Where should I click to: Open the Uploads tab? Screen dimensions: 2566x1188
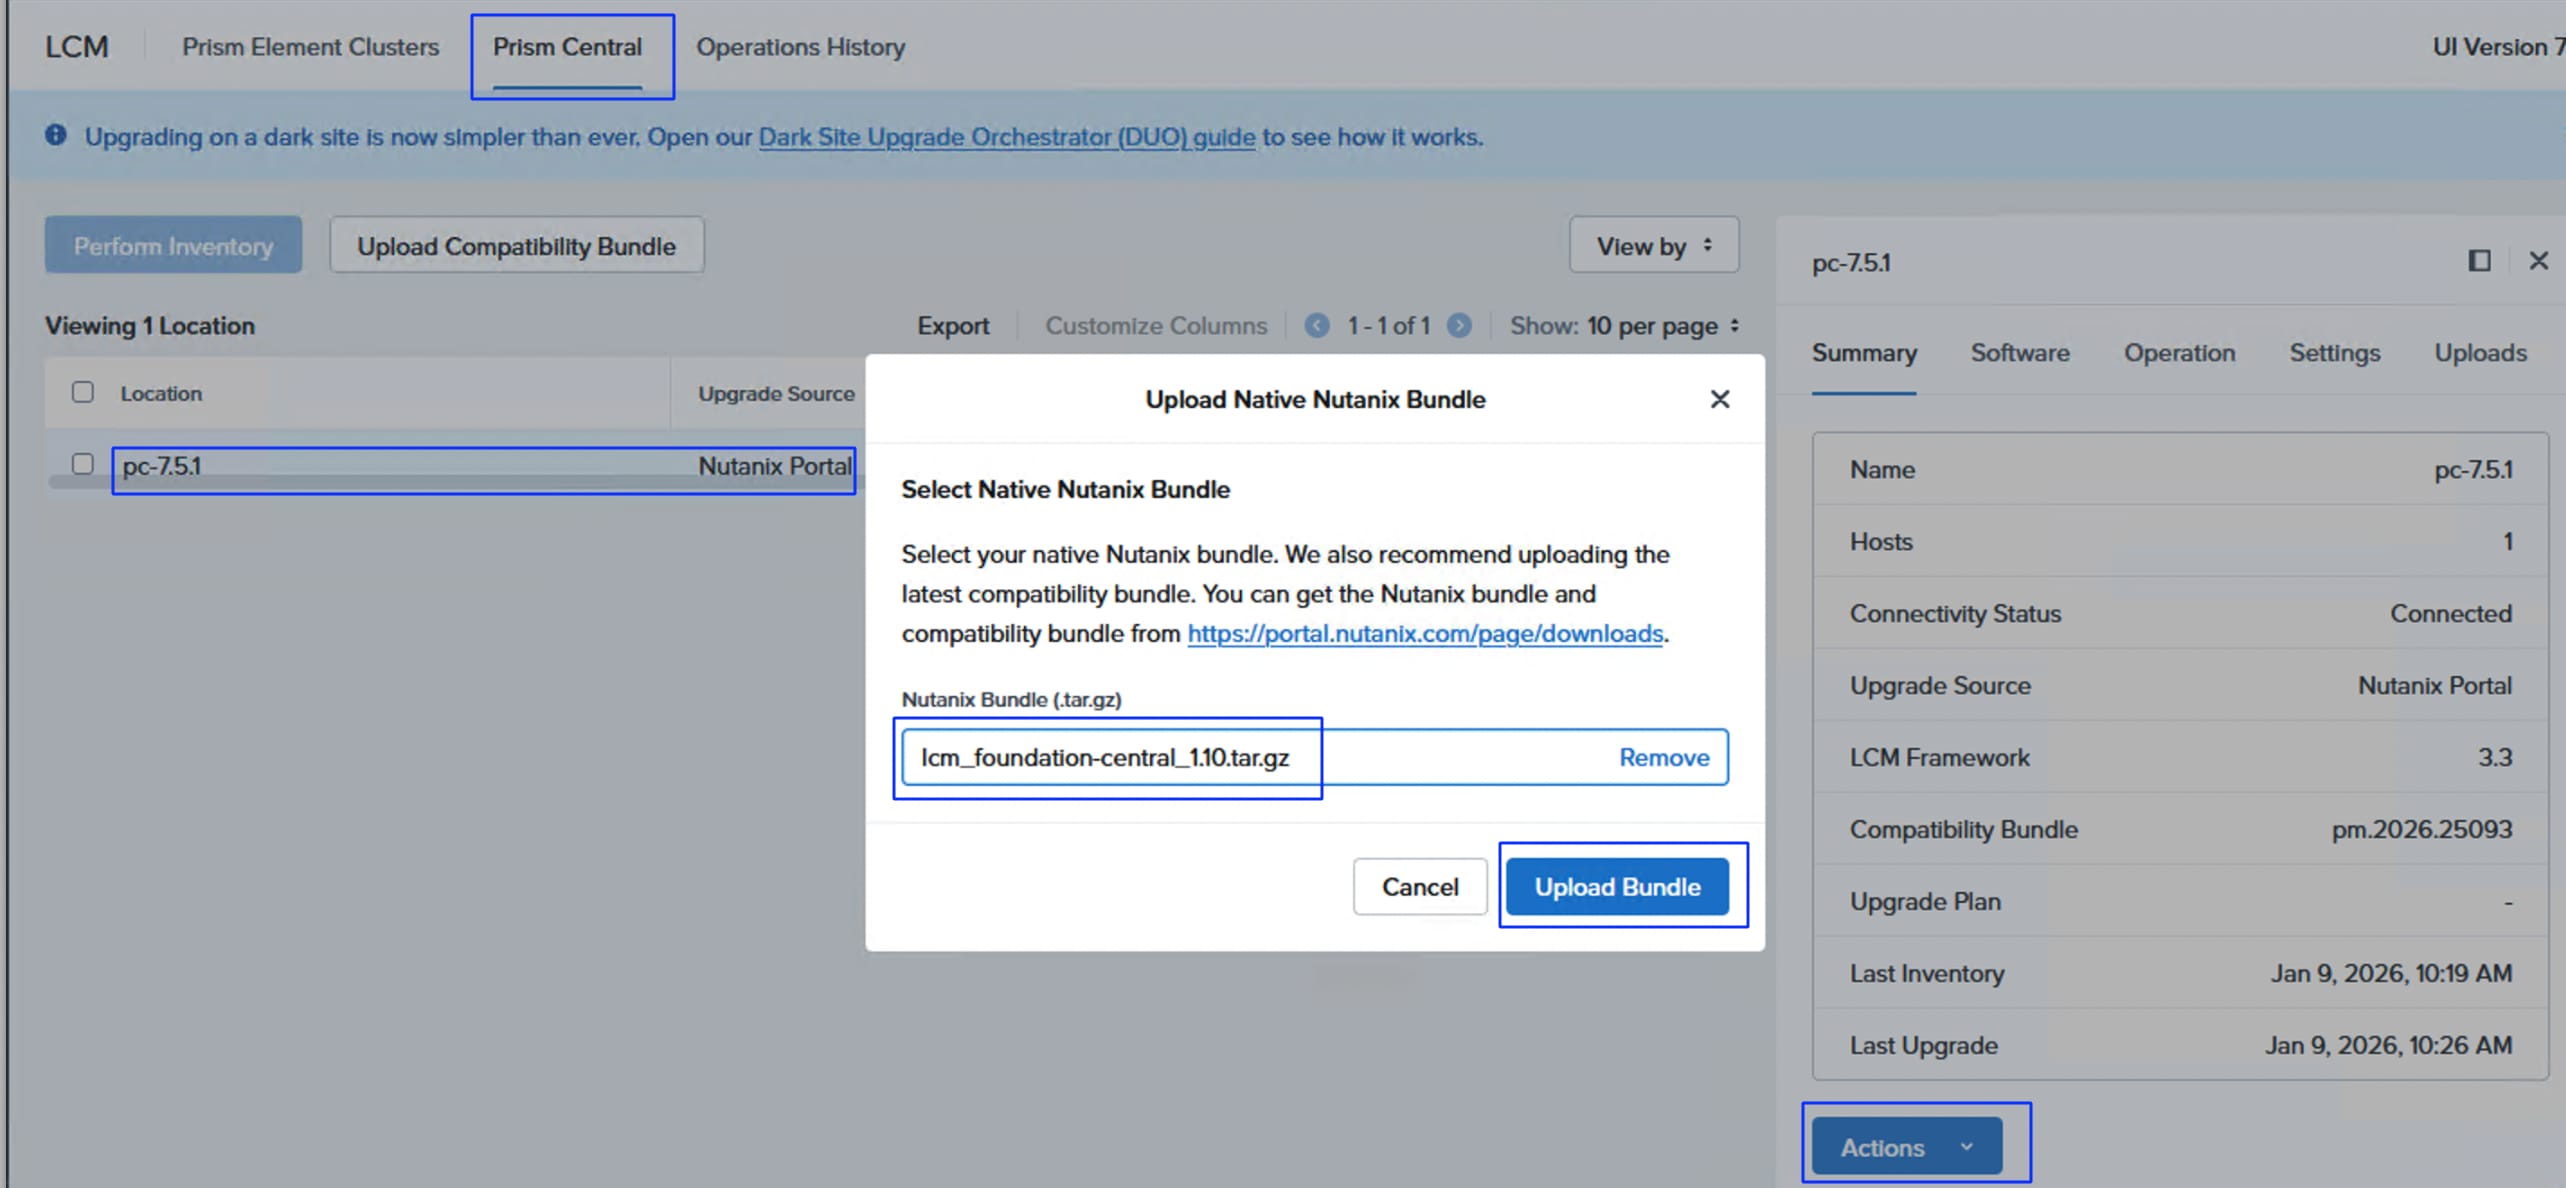2479,353
